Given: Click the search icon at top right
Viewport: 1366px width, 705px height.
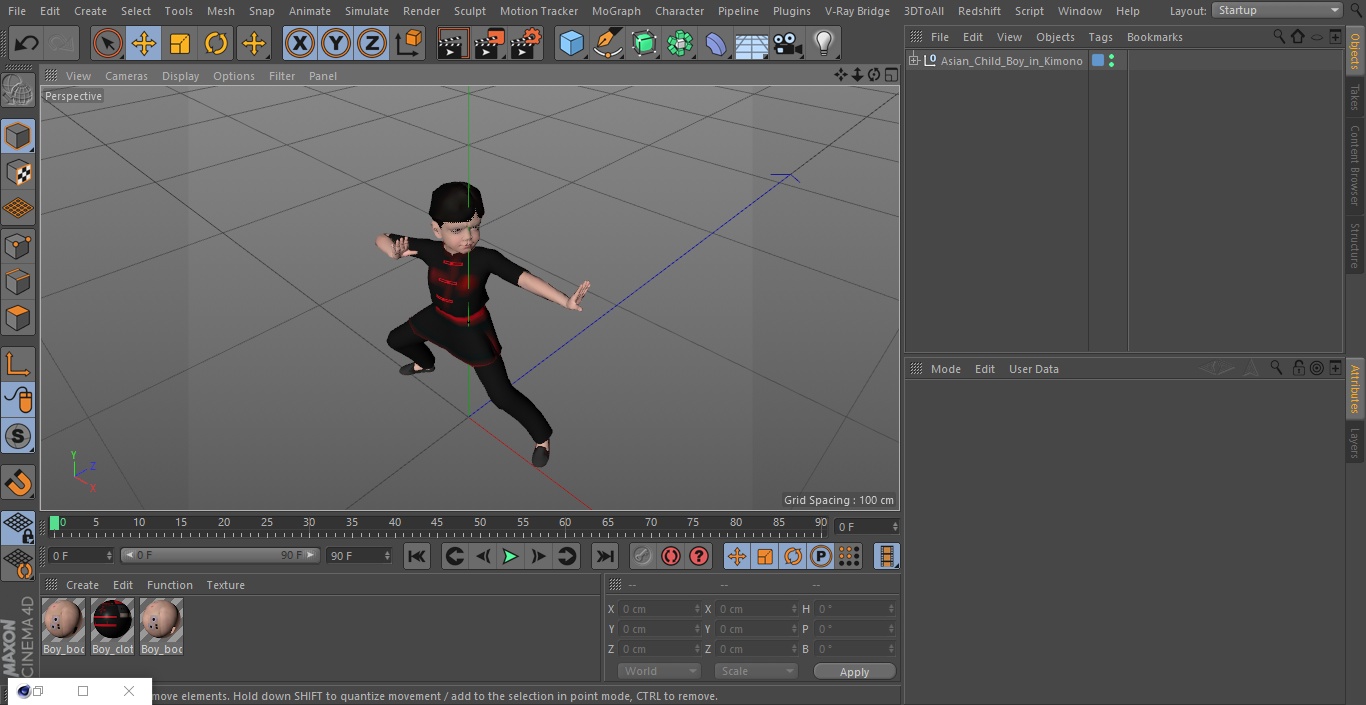Looking at the screenshot, I should pos(1355,10).
